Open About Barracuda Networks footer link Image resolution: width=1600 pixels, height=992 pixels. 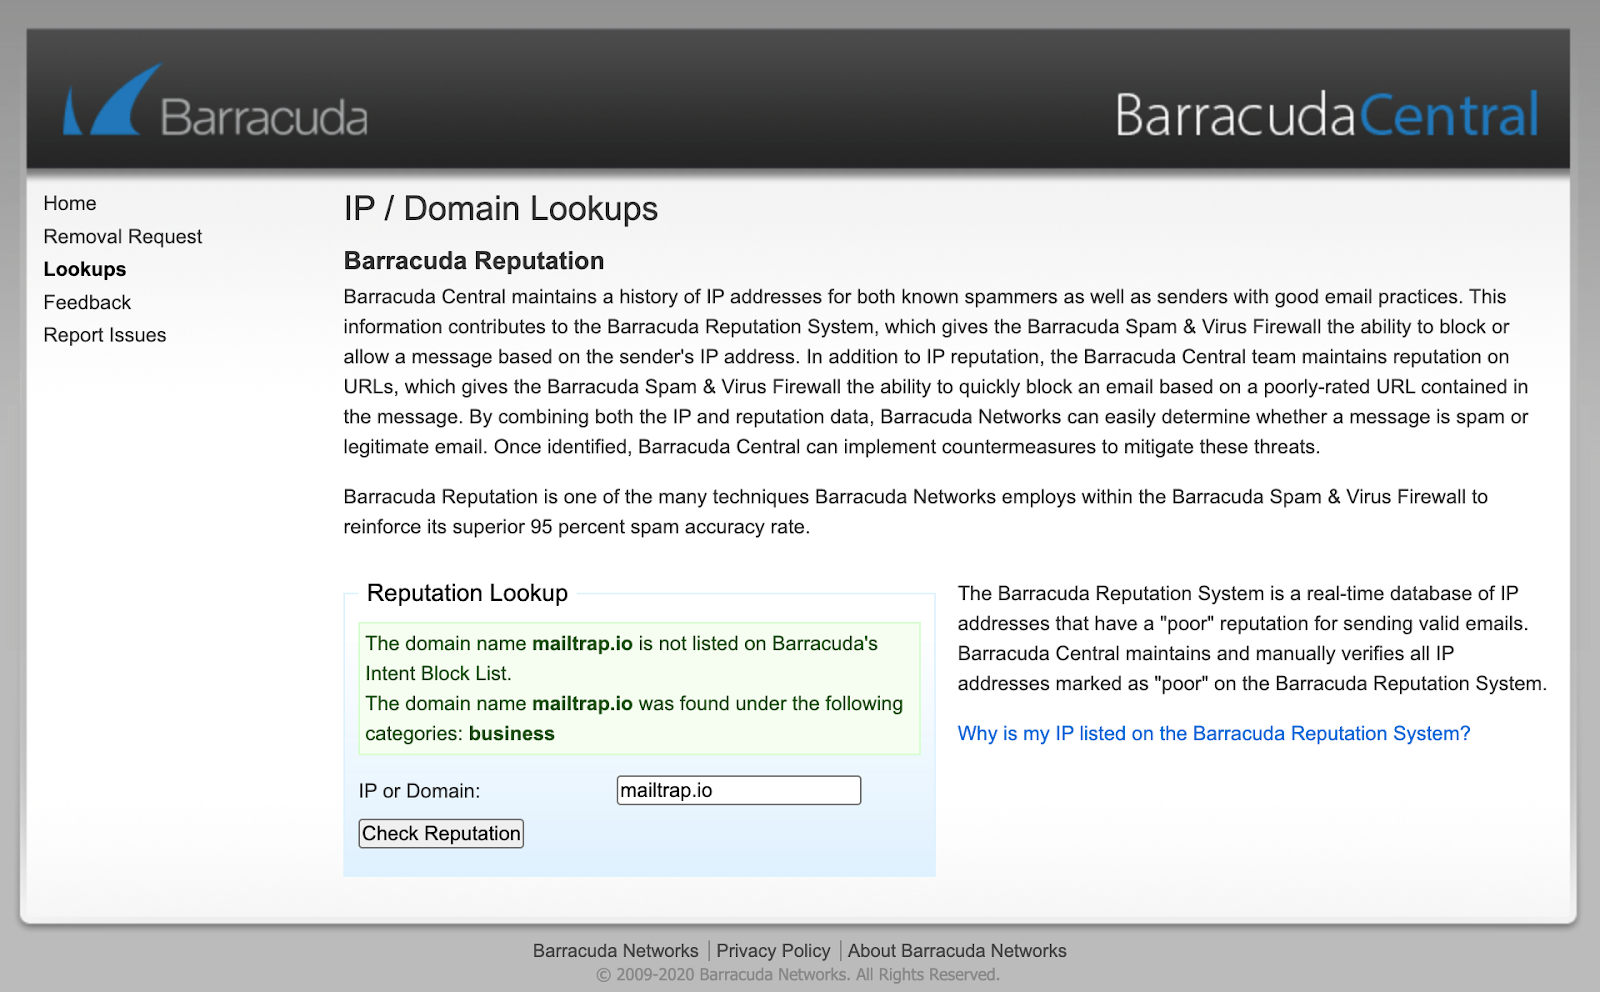click(957, 950)
